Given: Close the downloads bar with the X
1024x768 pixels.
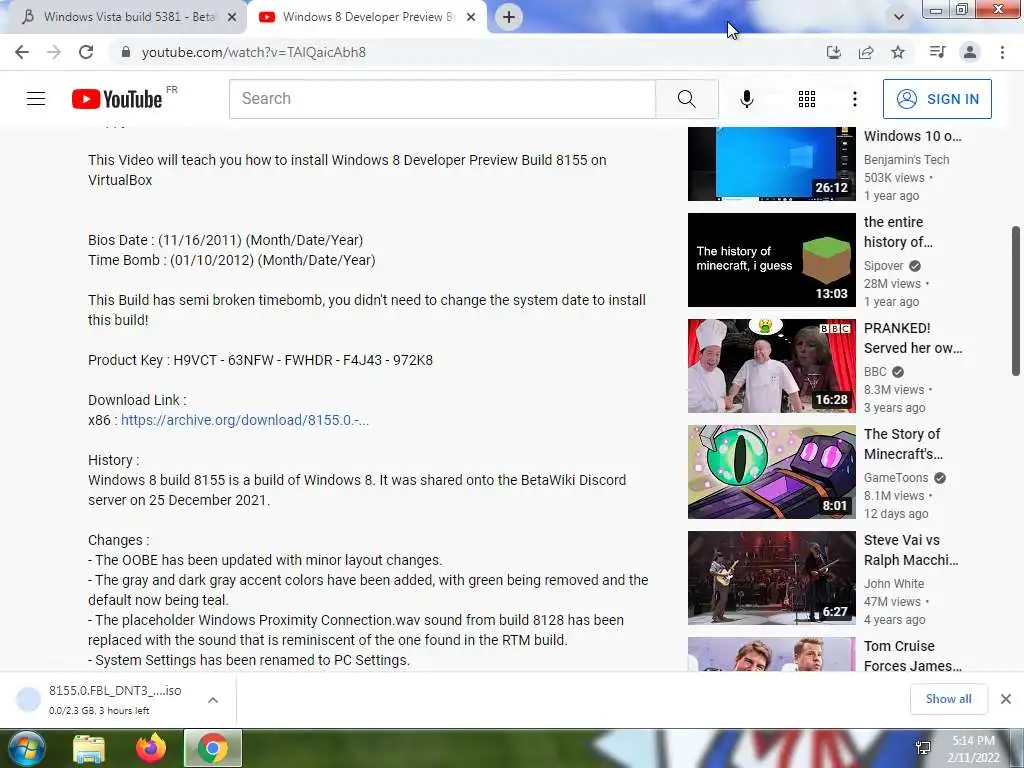Looking at the screenshot, I should point(1006,699).
